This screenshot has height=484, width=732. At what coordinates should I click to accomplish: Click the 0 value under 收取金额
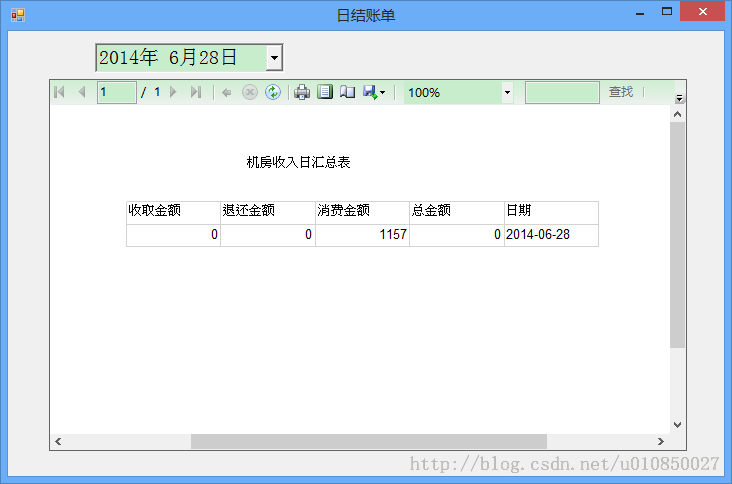173,235
